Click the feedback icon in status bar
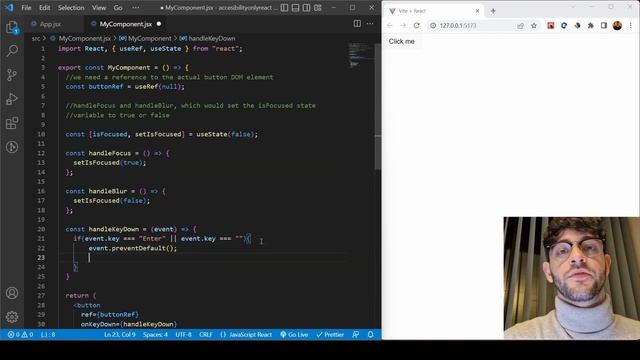This screenshot has width=640, height=360. (x=356, y=335)
